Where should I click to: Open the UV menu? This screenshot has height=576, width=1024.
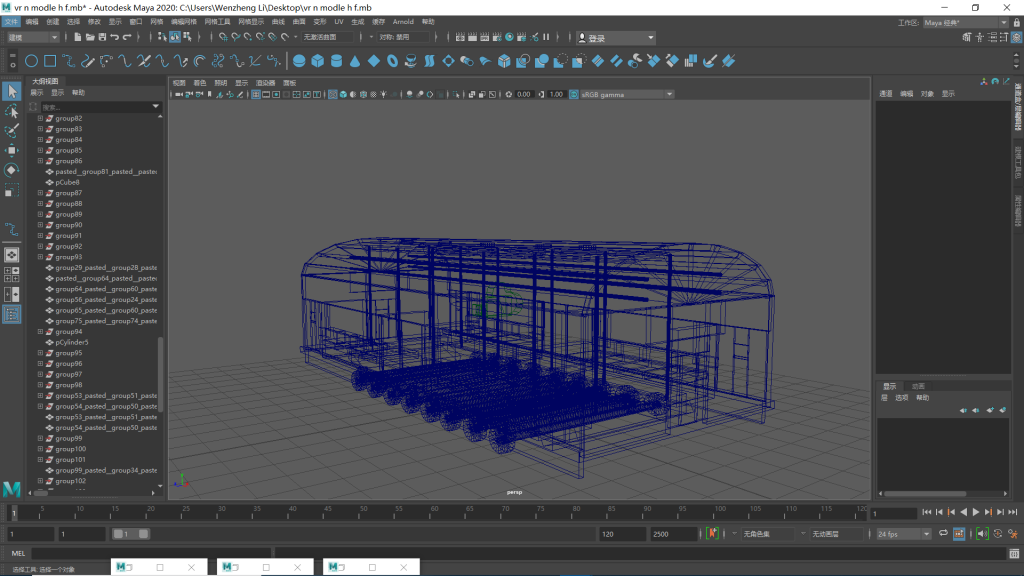[339, 22]
